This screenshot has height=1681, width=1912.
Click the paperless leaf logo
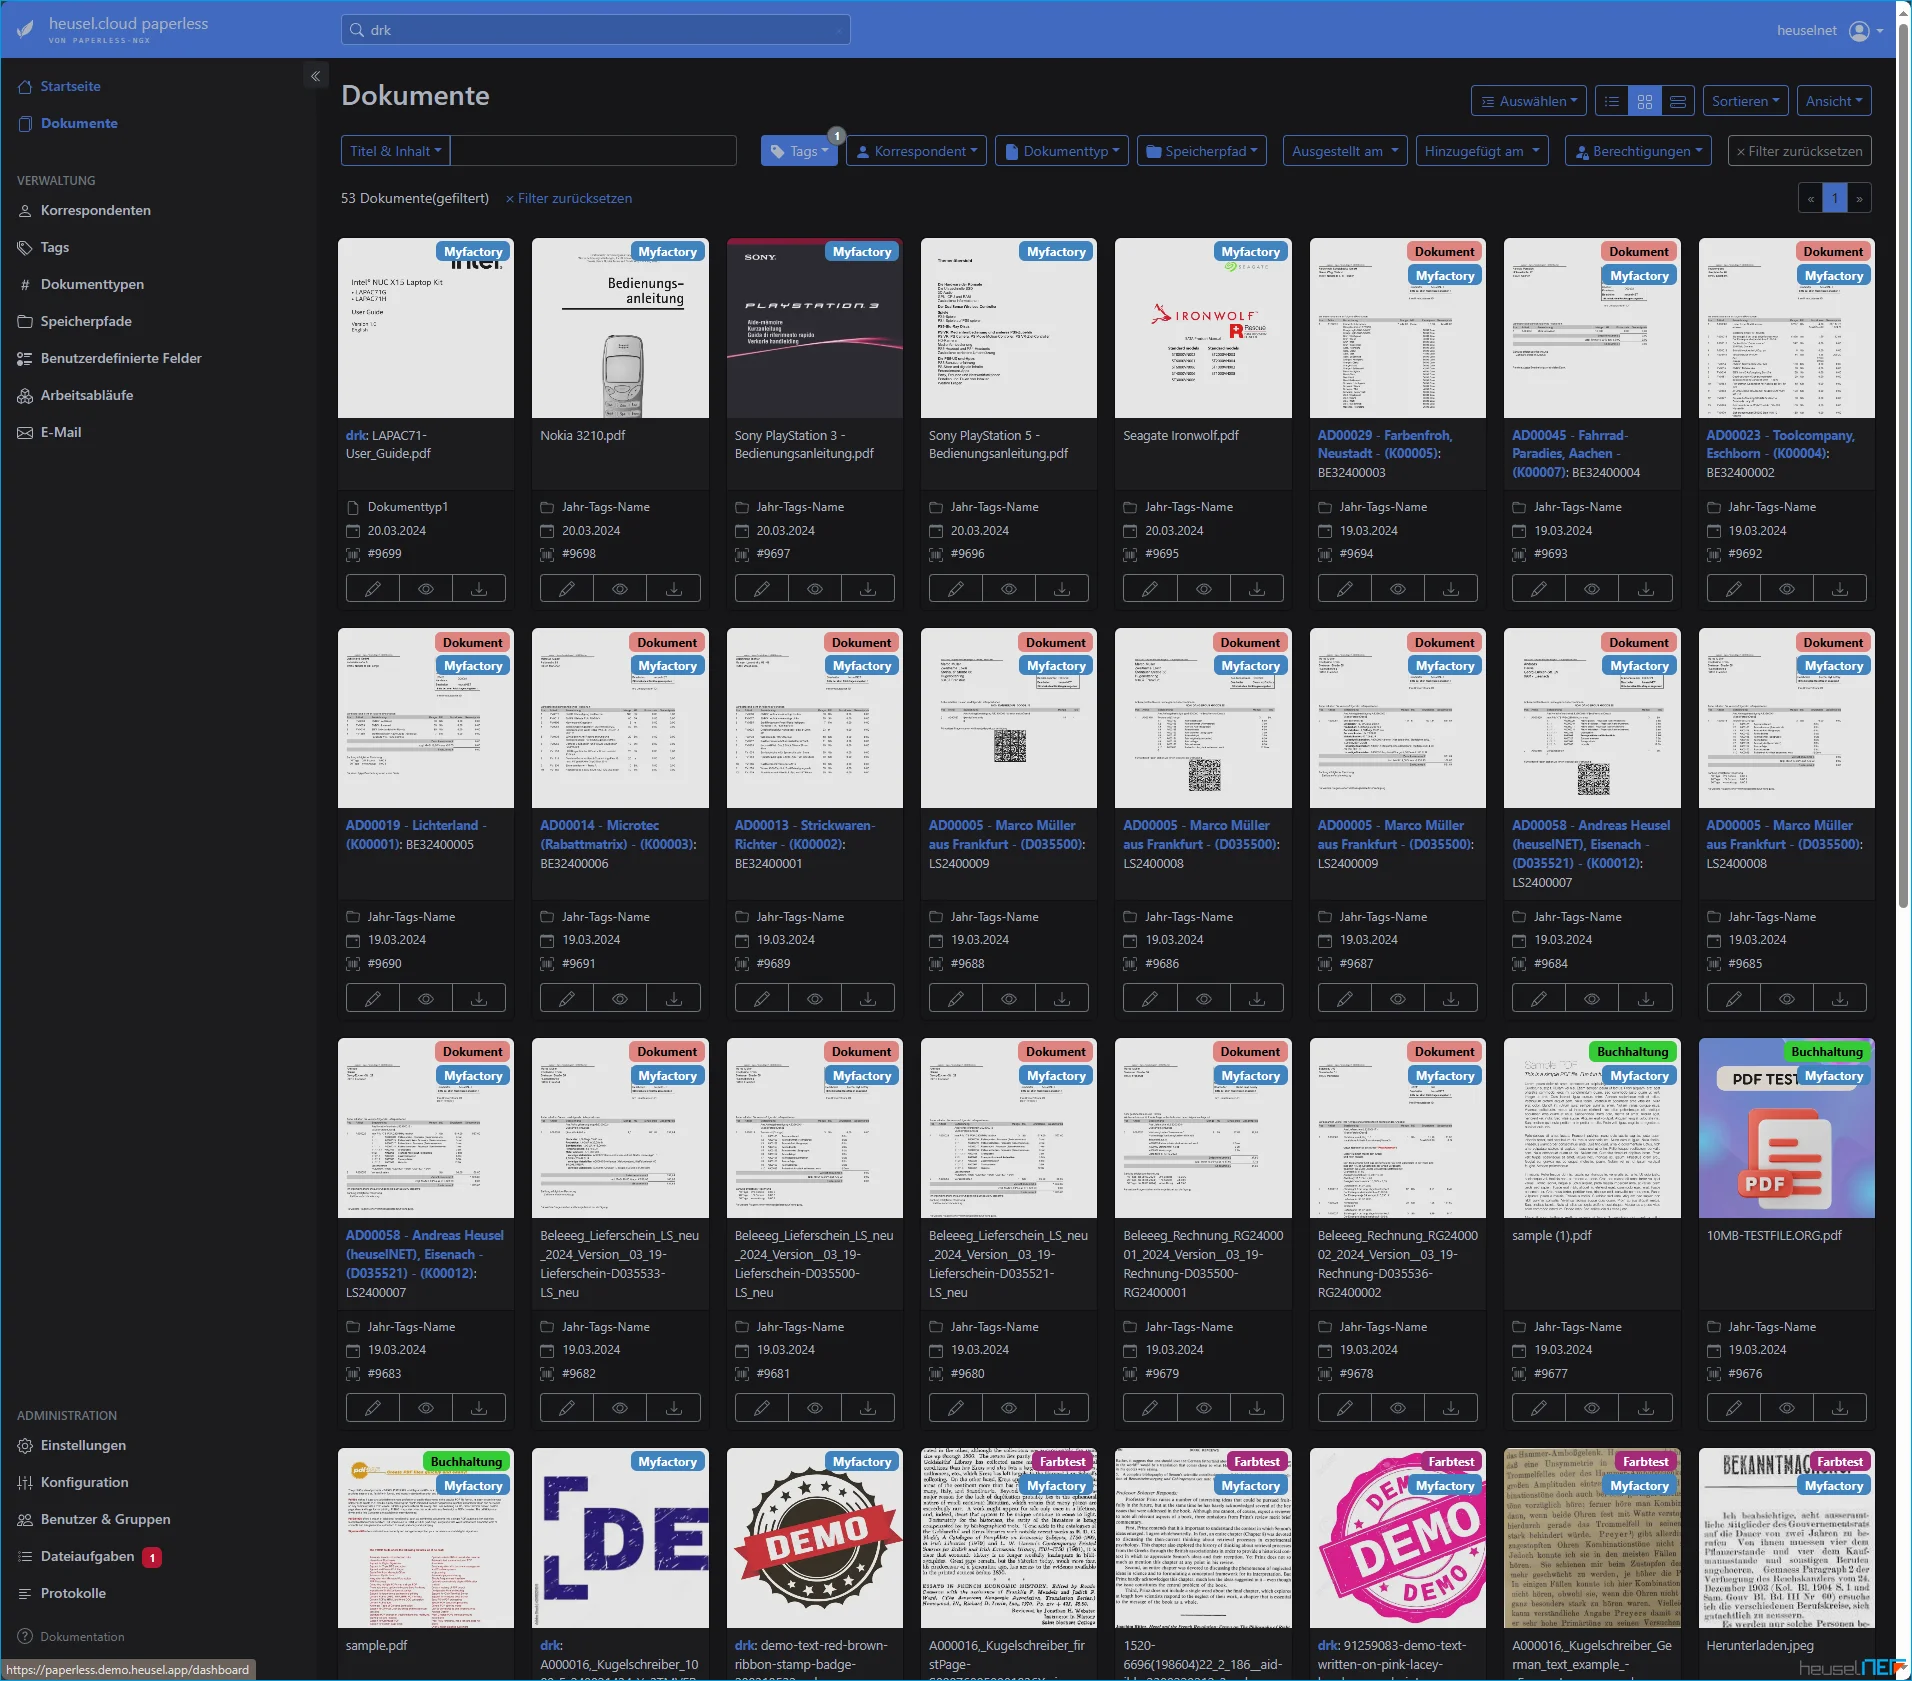(26, 30)
